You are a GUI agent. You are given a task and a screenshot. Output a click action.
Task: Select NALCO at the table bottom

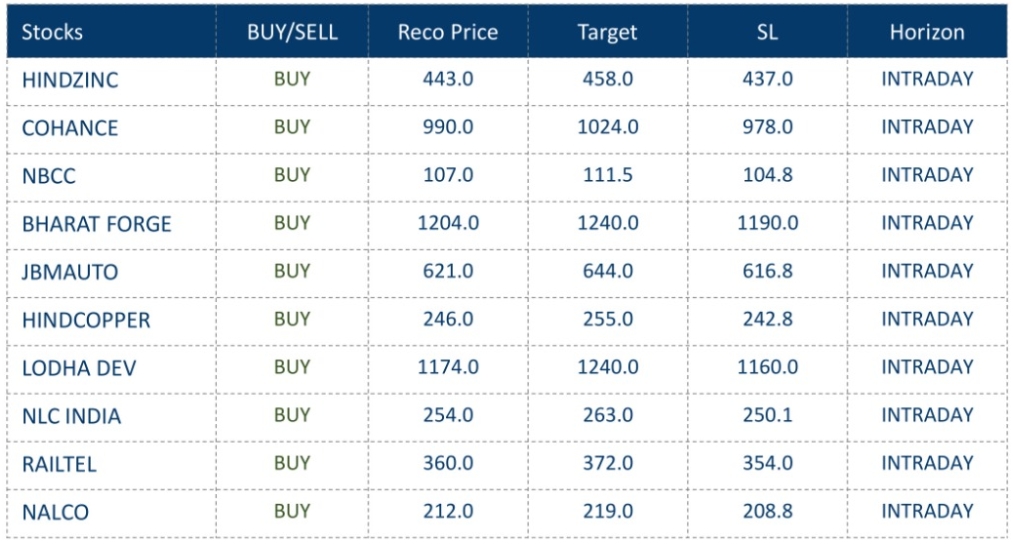[55, 512]
